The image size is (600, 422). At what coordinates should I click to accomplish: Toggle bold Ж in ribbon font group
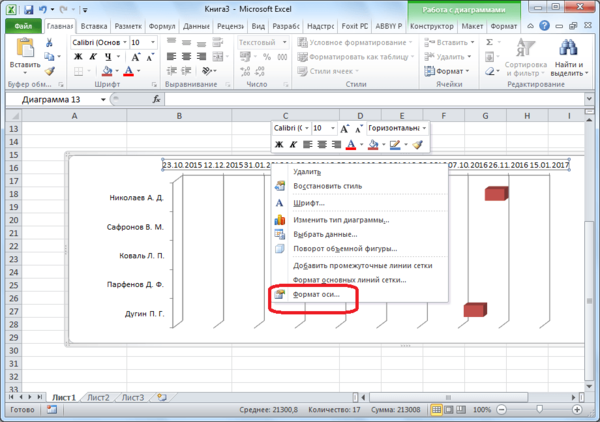click(x=78, y=57)
